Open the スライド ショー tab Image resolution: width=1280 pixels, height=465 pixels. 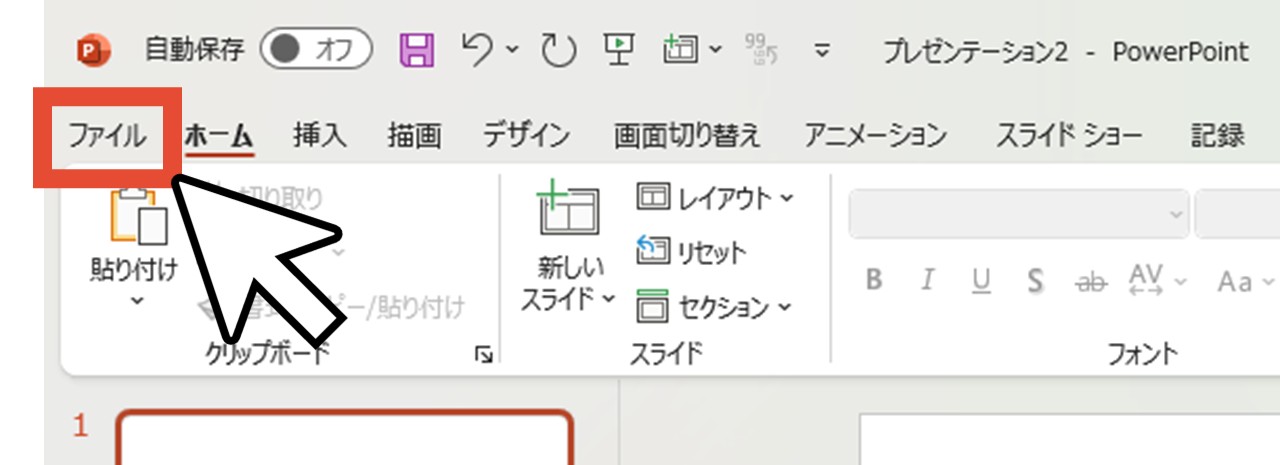tap(1069, 136)
